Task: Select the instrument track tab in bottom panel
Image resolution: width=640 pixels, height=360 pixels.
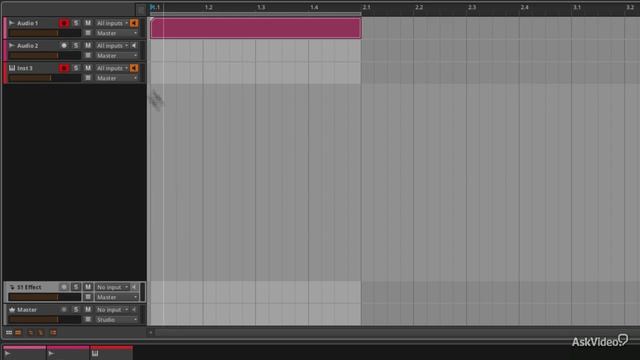Action: click(x=111, y=353)
